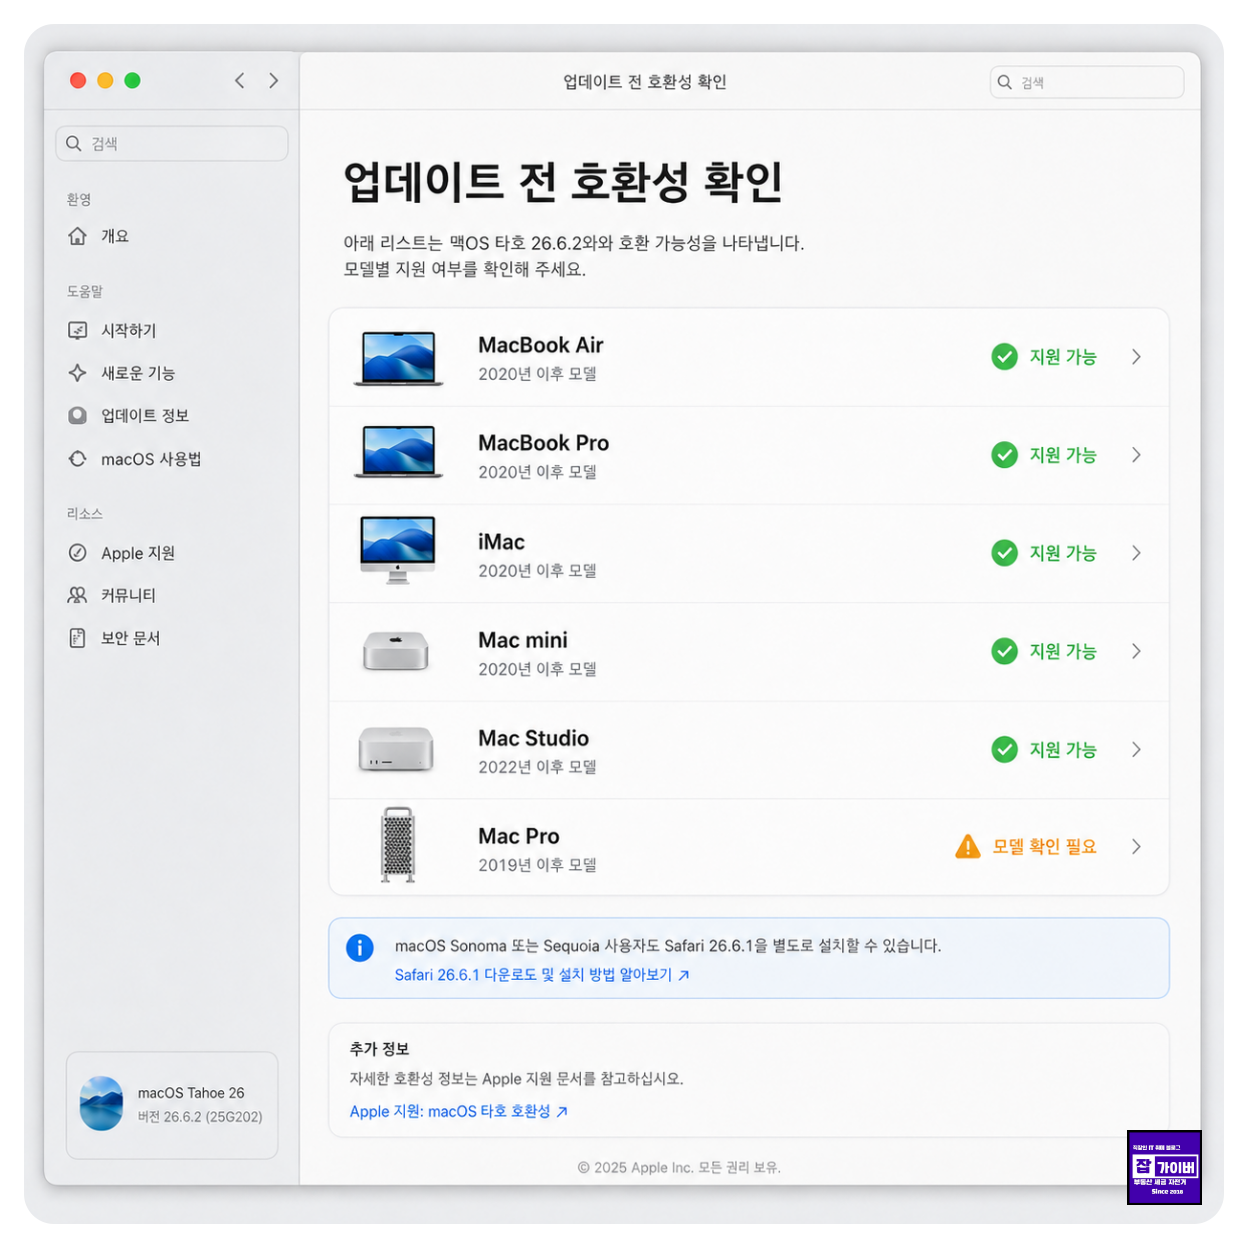Expand the MacBook Pro row chevron
The image size is (1248, 1248).
[x=1136, y=455]
